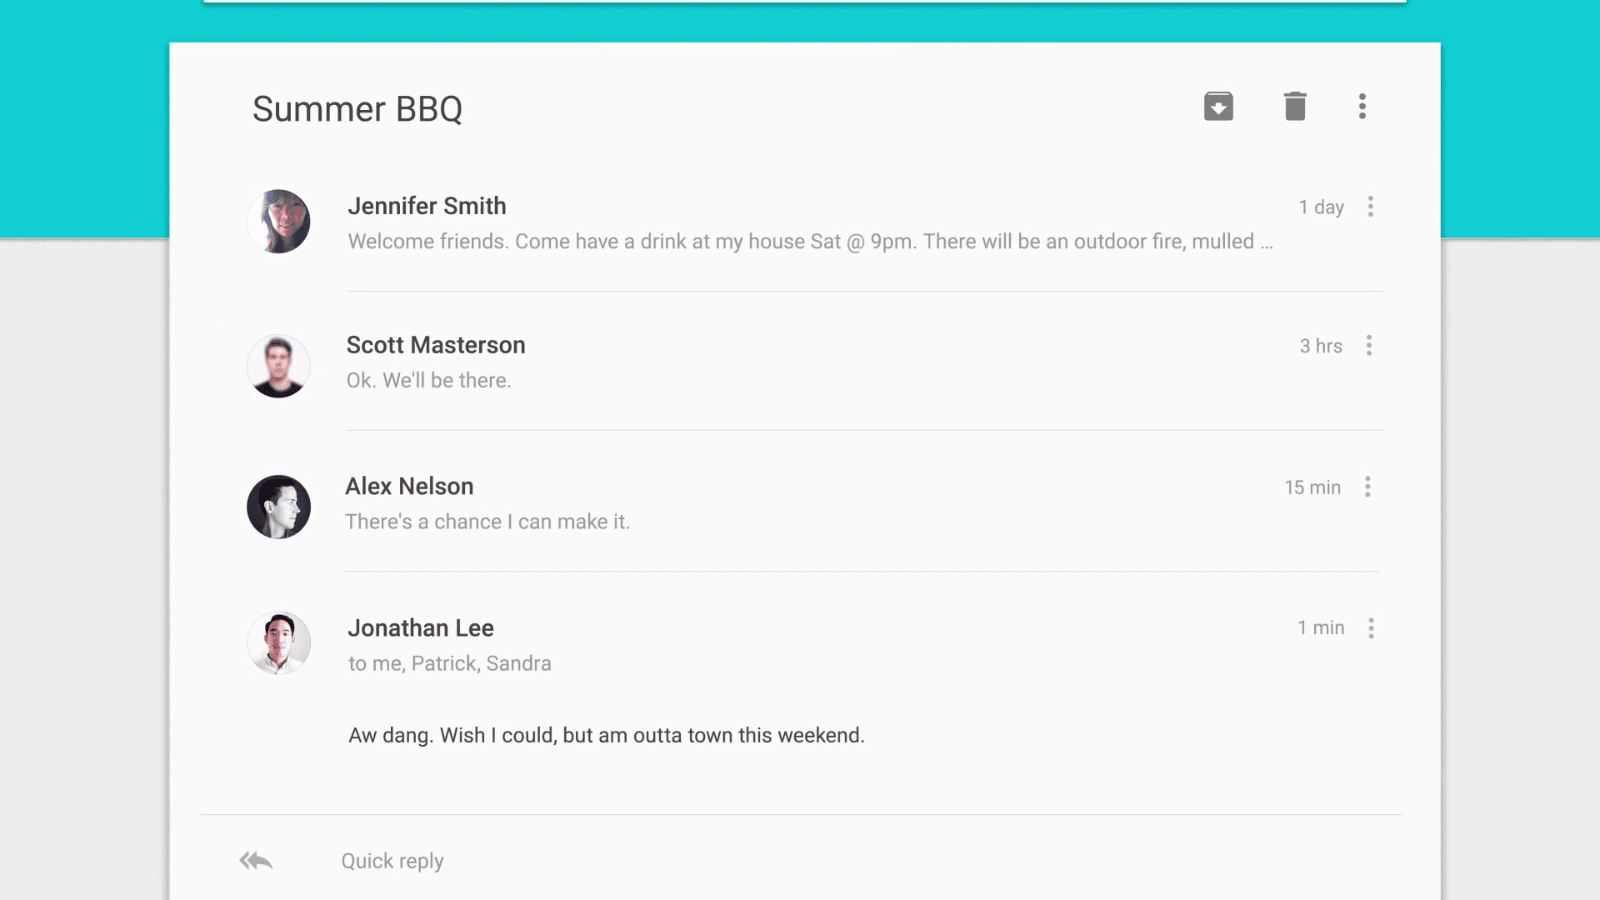Select the Summer BBQ subject title

tap(357, 108)
